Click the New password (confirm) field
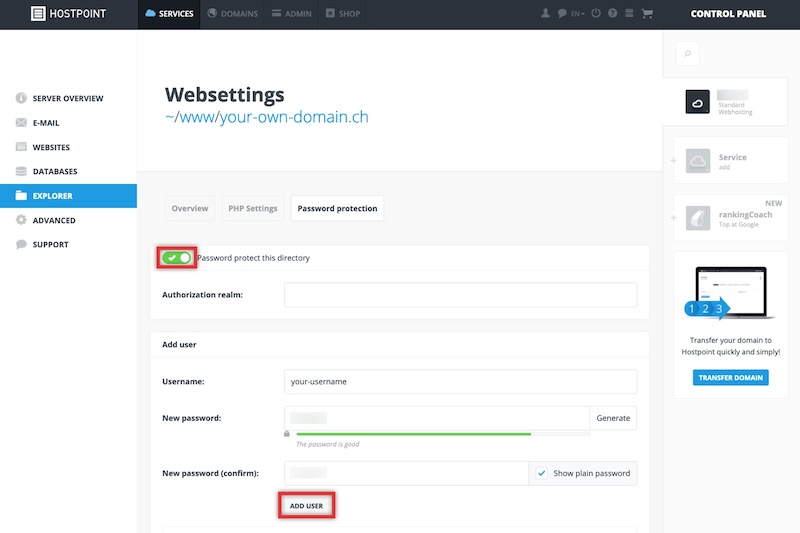This screenshot has height=533, width=800. click(406, 473)
